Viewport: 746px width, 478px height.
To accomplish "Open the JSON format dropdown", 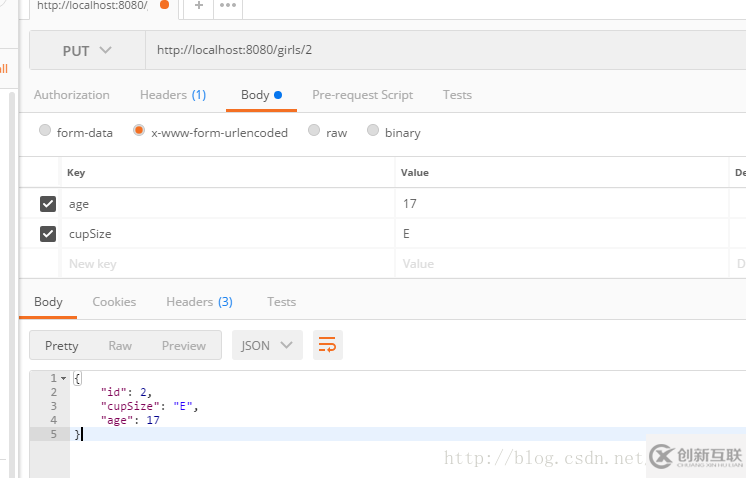I will 267,345.
